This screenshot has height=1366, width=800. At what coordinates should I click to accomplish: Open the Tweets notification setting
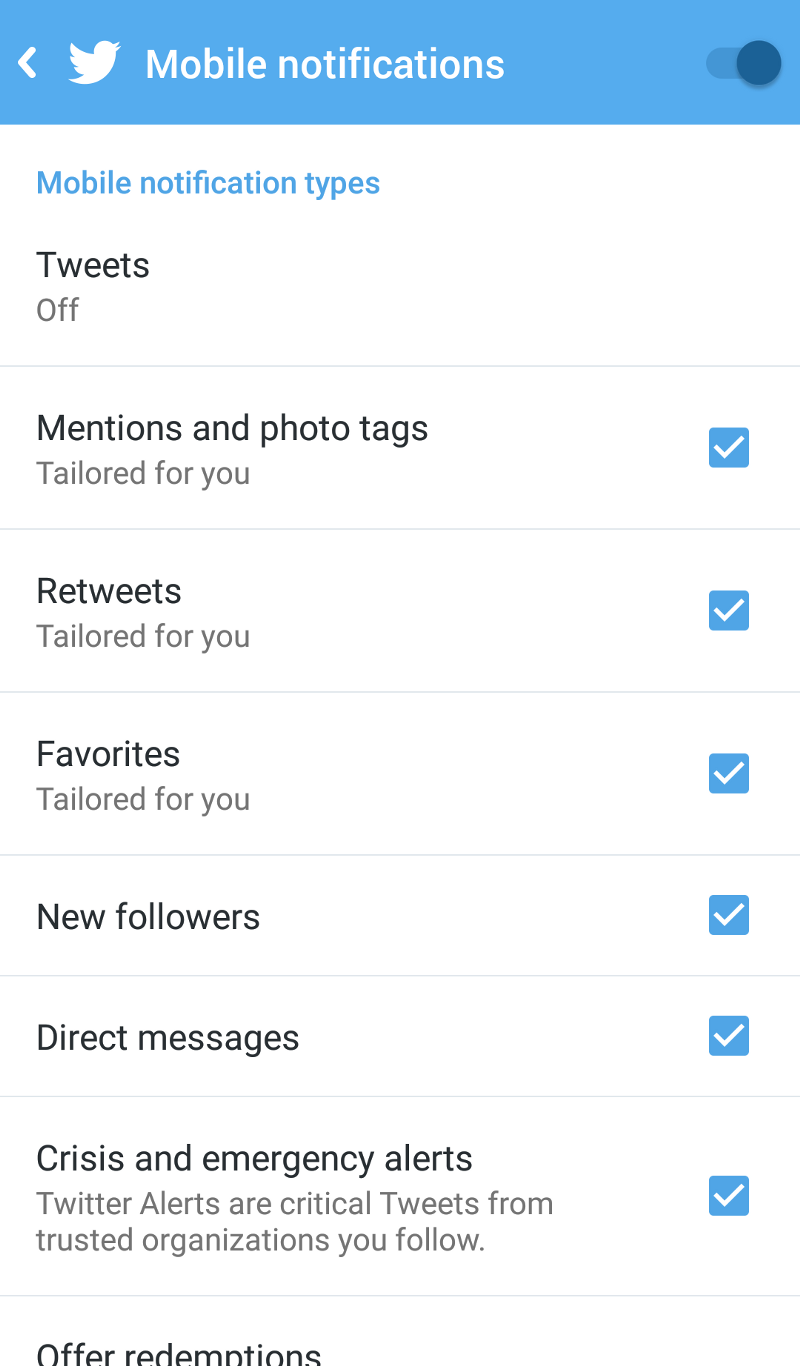(400, 286)
